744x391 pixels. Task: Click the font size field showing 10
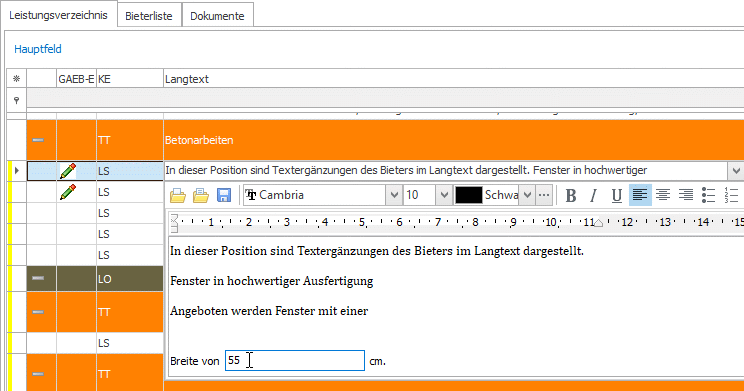click(420, 195)
